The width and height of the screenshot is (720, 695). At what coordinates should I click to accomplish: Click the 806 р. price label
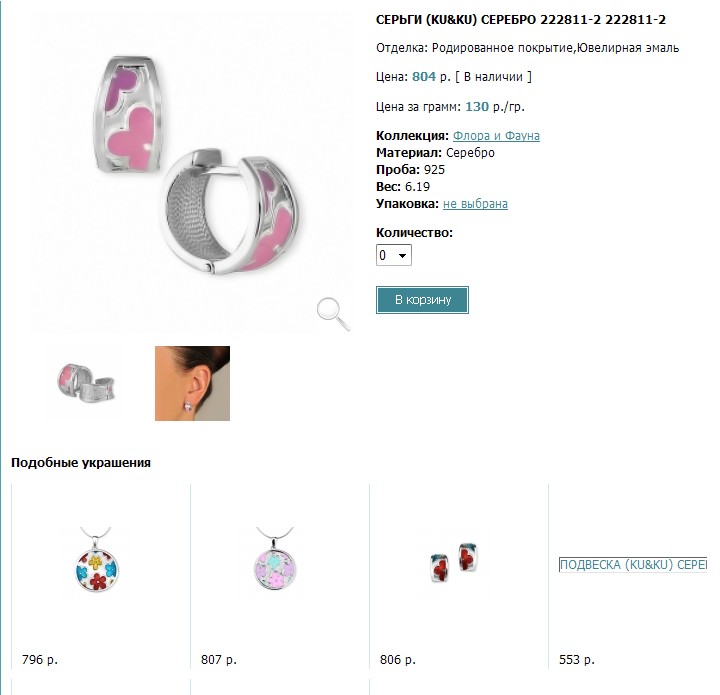pyautogui.click(x=398, y=660)
